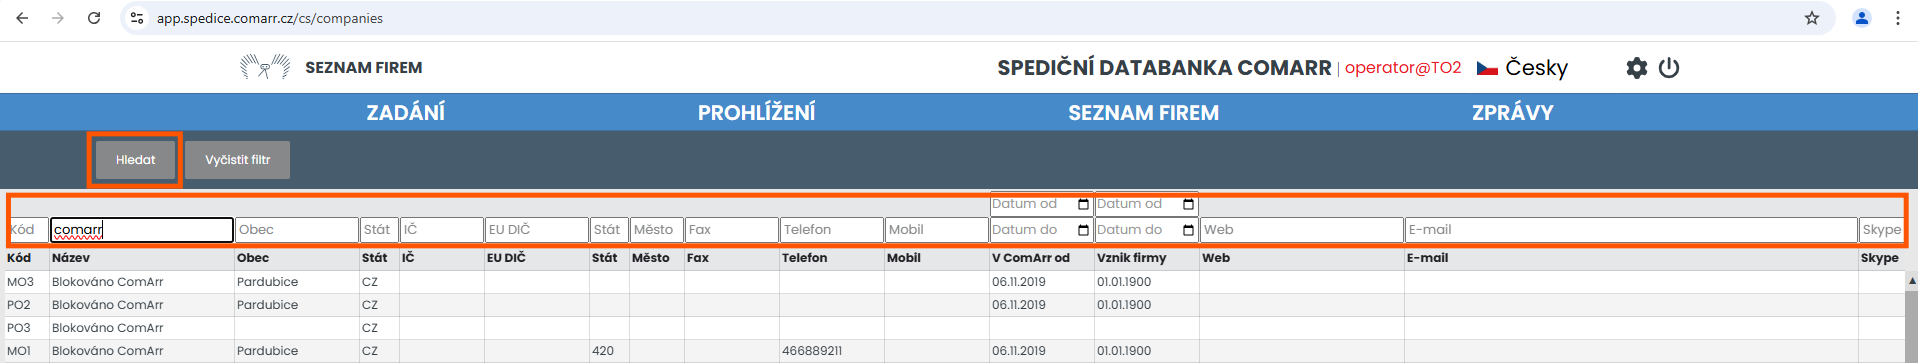Click the Czech flag icon

[1487, 68]
